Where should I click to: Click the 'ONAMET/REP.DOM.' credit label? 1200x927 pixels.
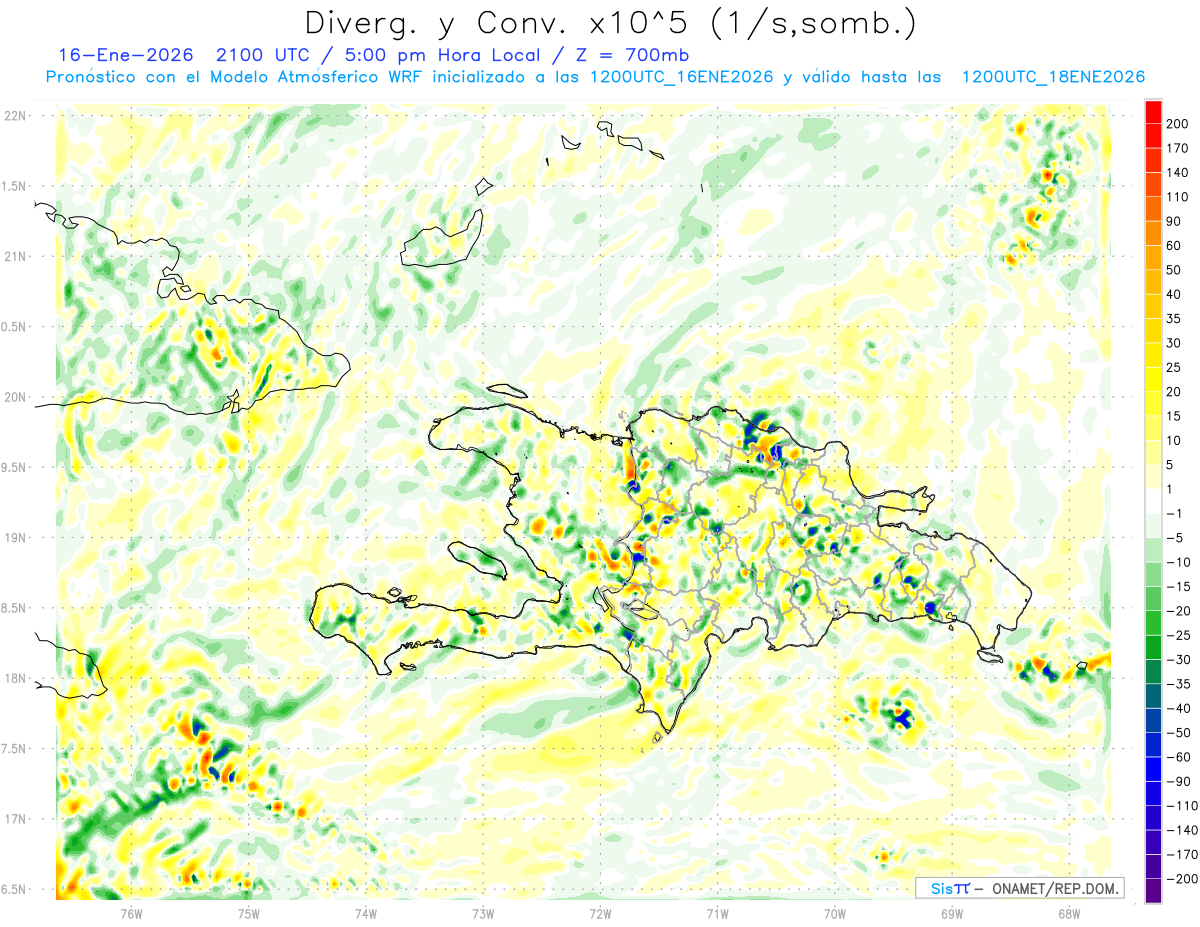(x=1053, y=888)
